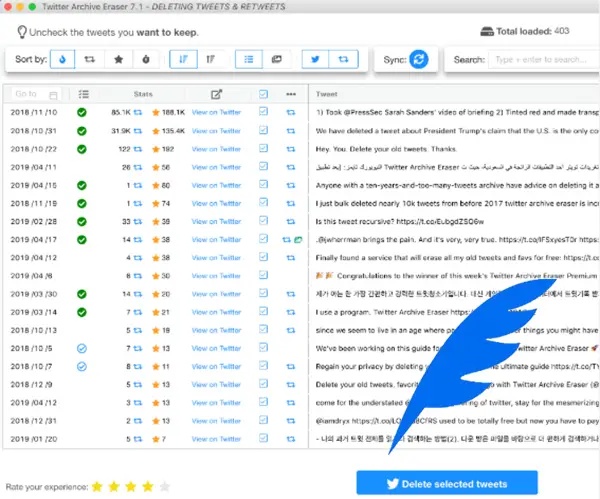This screenshot has width=600, height=499.
Task: Click blue outlined check for 2018/10/7
Action: (x=82, y=367)
